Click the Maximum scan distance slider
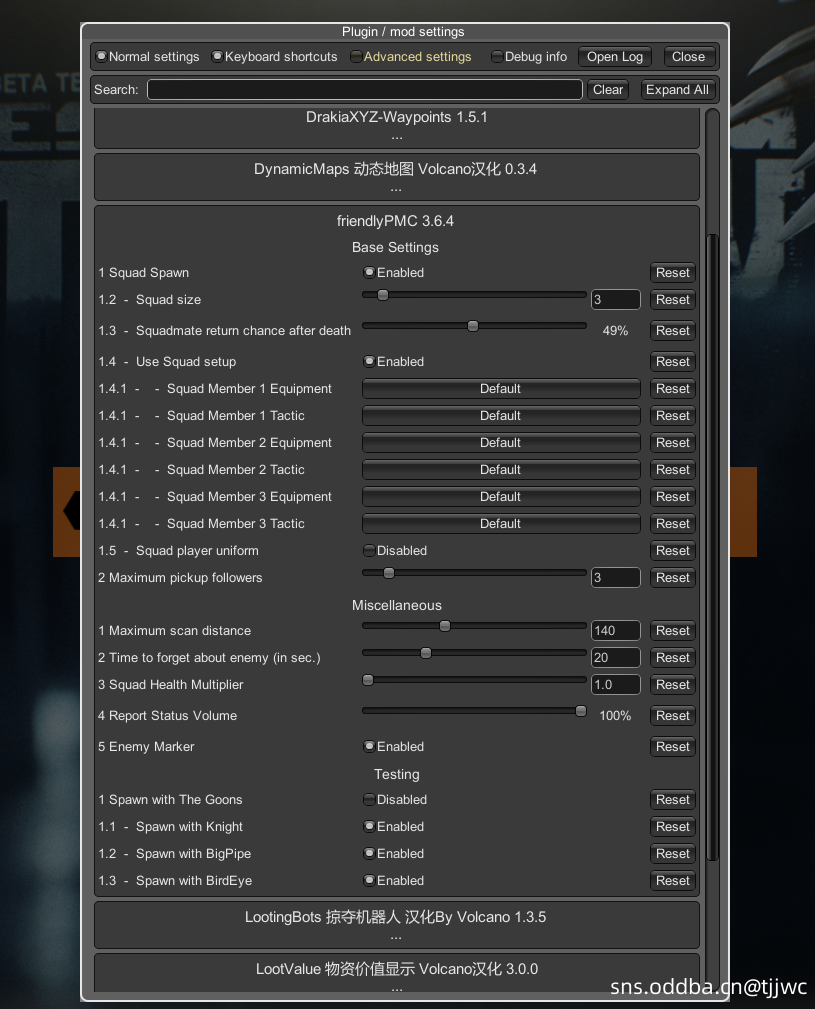 click(x=474, y=626)
